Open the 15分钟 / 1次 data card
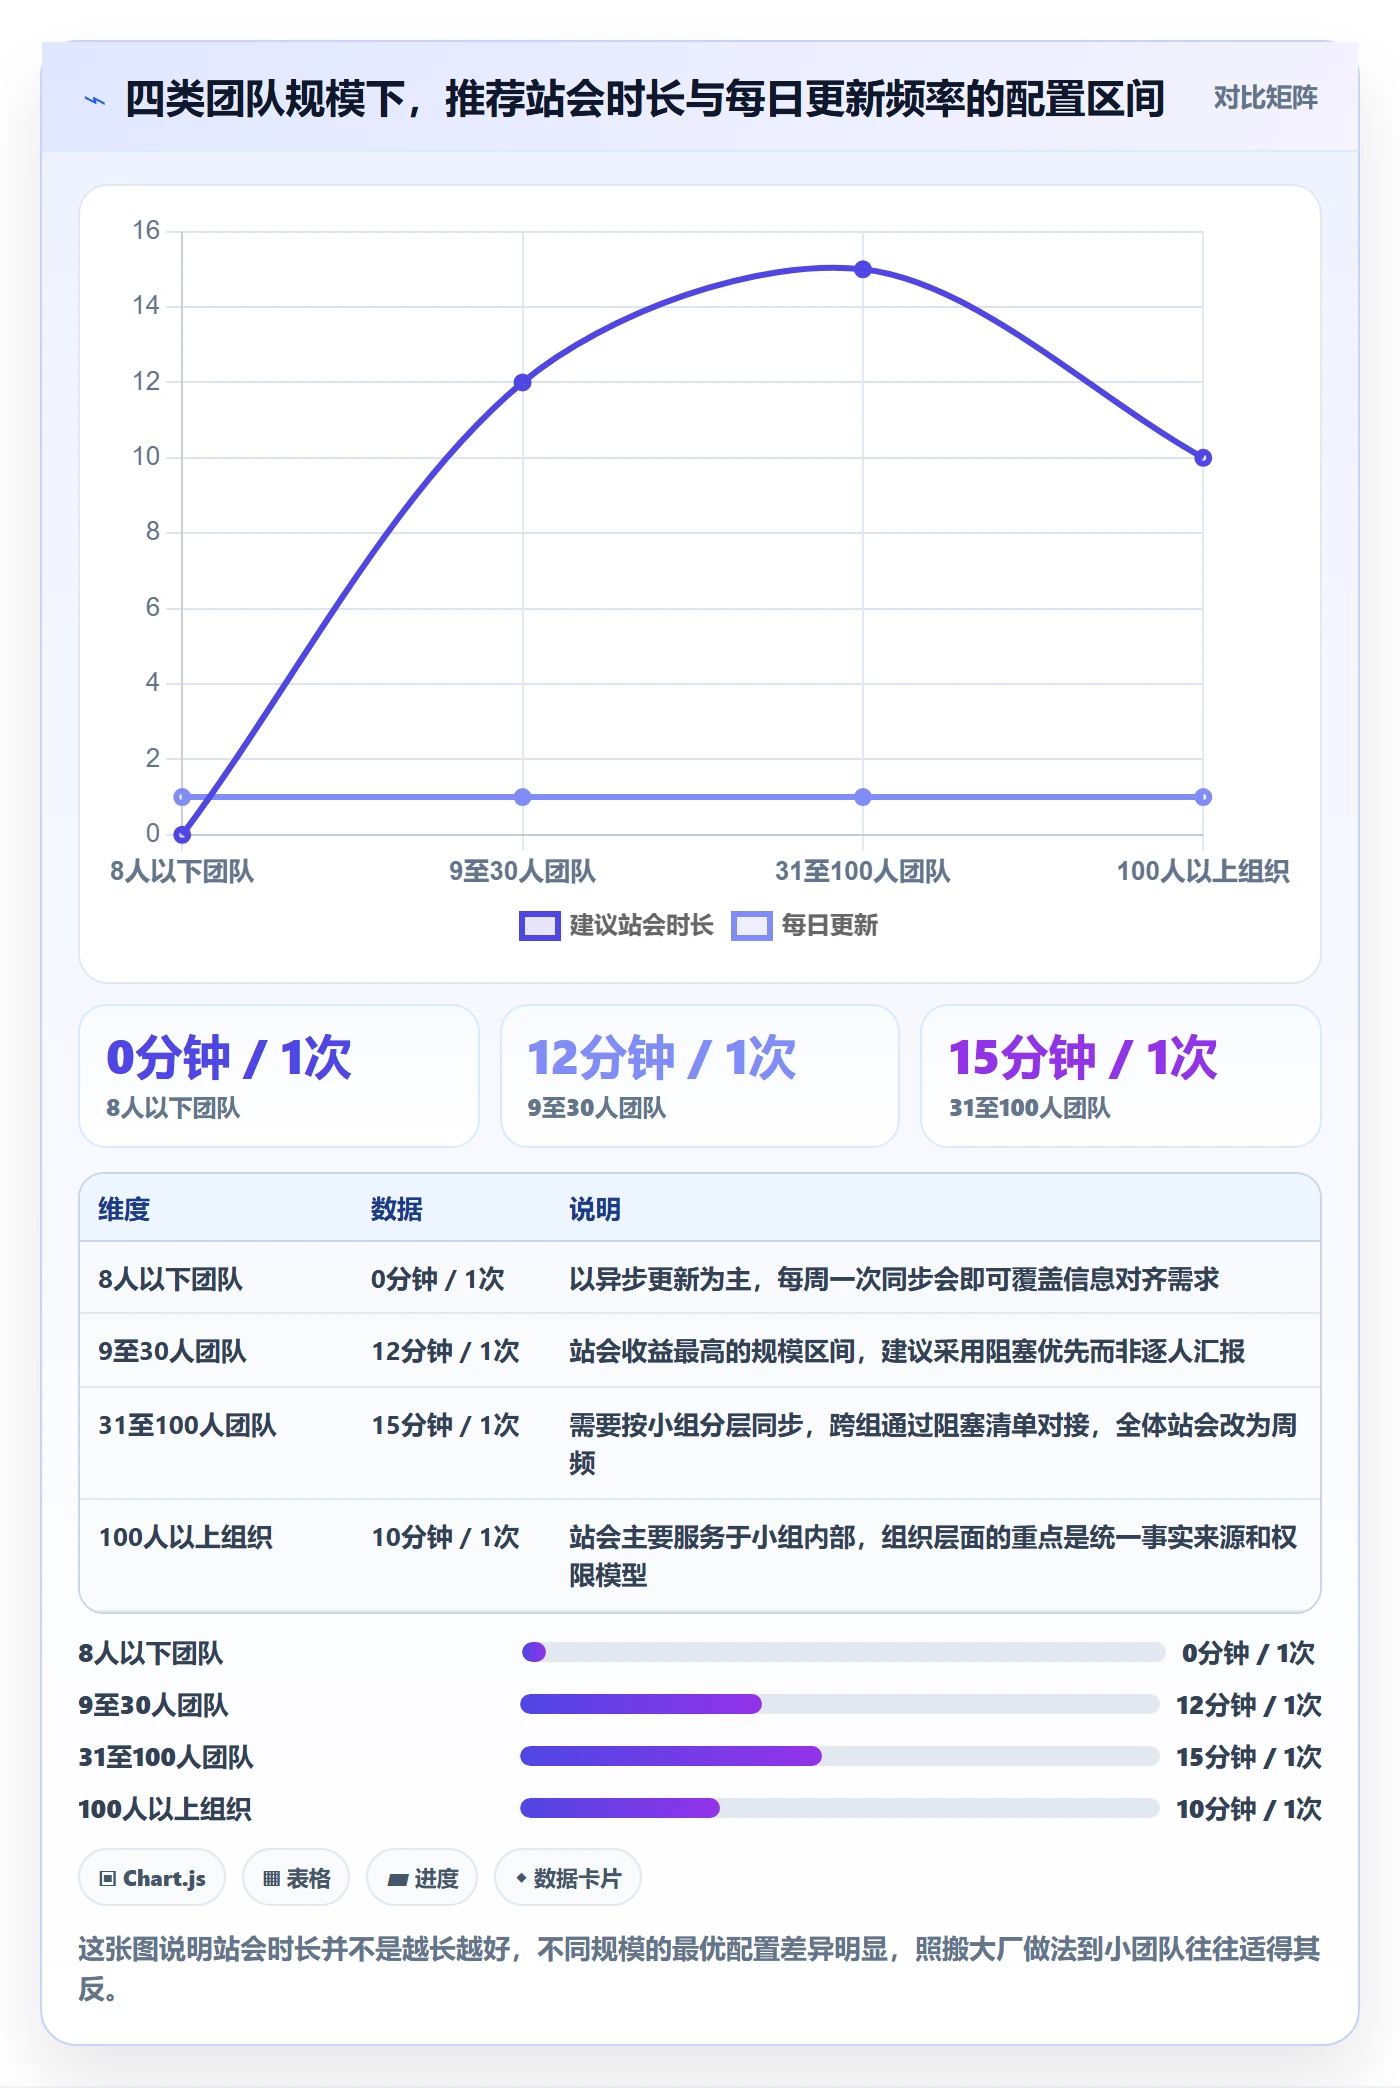This screenshot has width=1400, height=2088. (x=1121, y=1076)
